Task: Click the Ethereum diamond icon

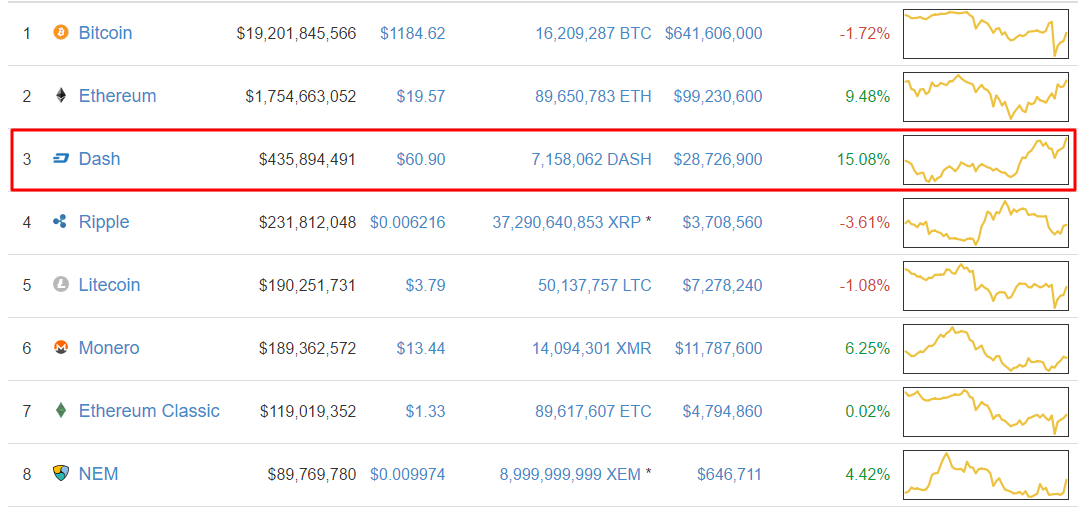Action: click(61, 95)
